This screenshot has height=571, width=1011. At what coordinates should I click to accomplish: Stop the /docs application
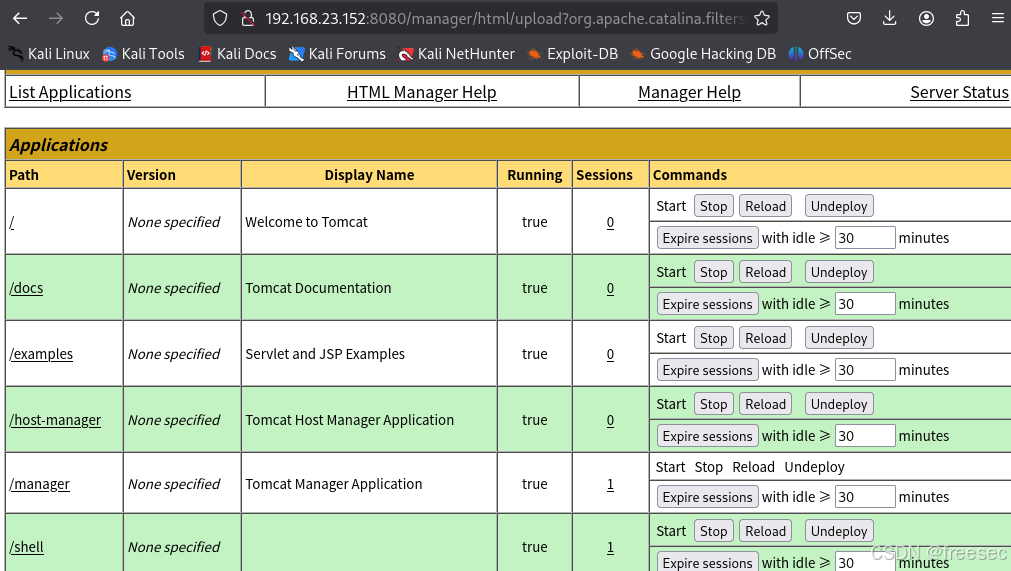713,272
